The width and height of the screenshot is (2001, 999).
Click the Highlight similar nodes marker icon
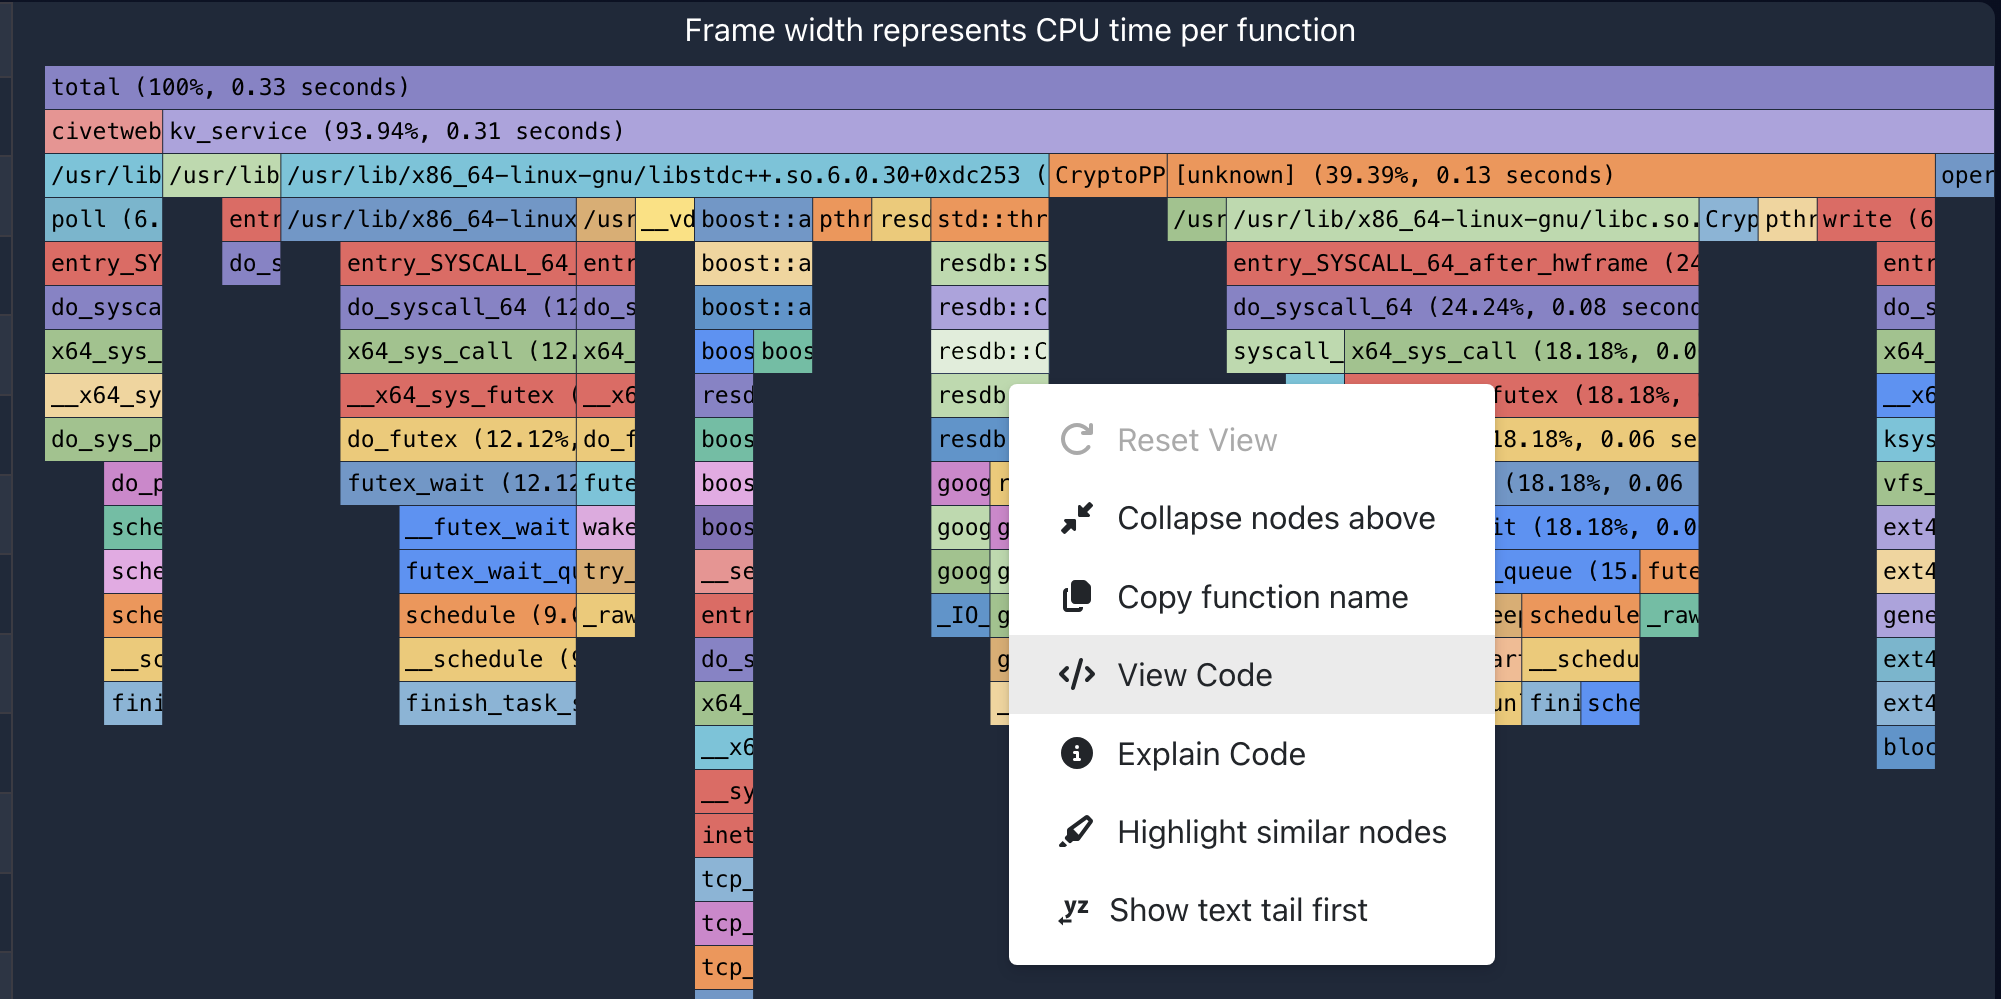pos(1076,831)
